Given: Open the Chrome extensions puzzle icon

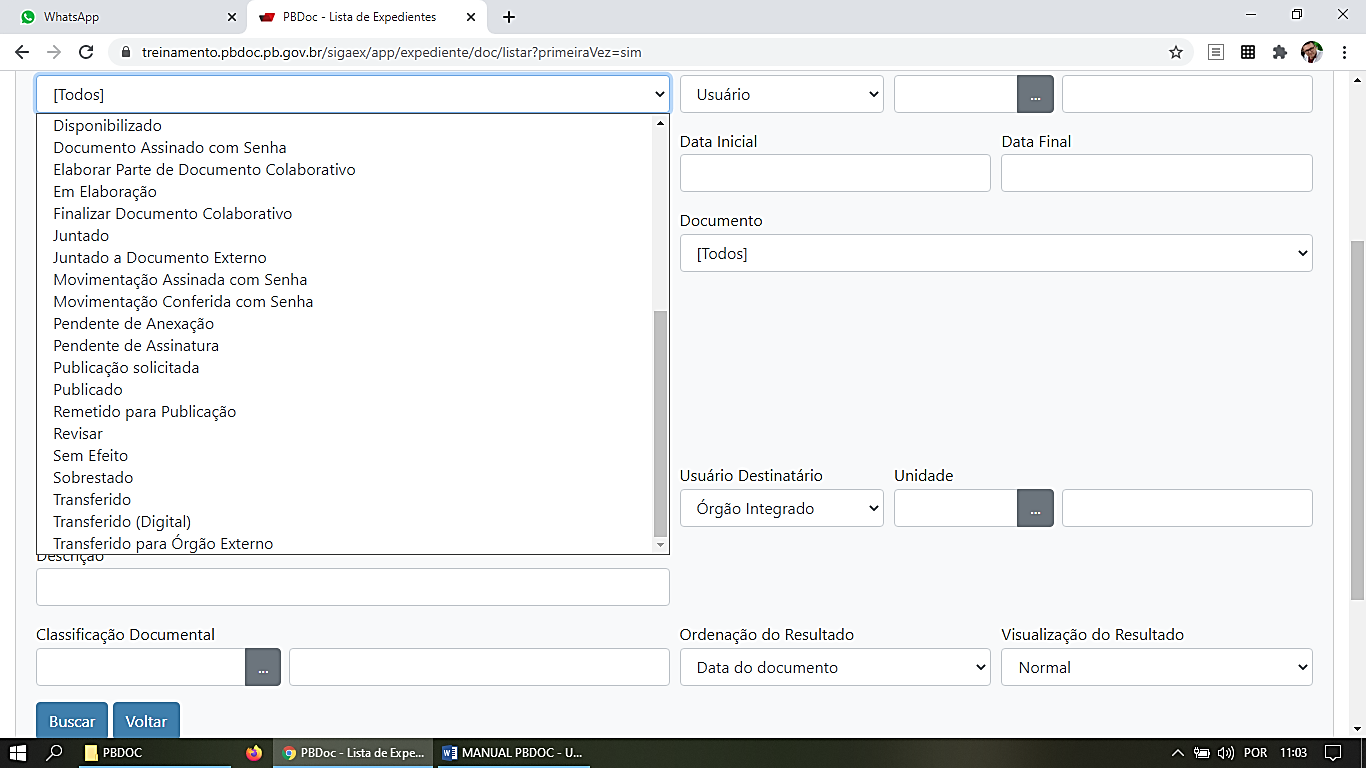Looking at the screenshot, I should pos(1279,52).
